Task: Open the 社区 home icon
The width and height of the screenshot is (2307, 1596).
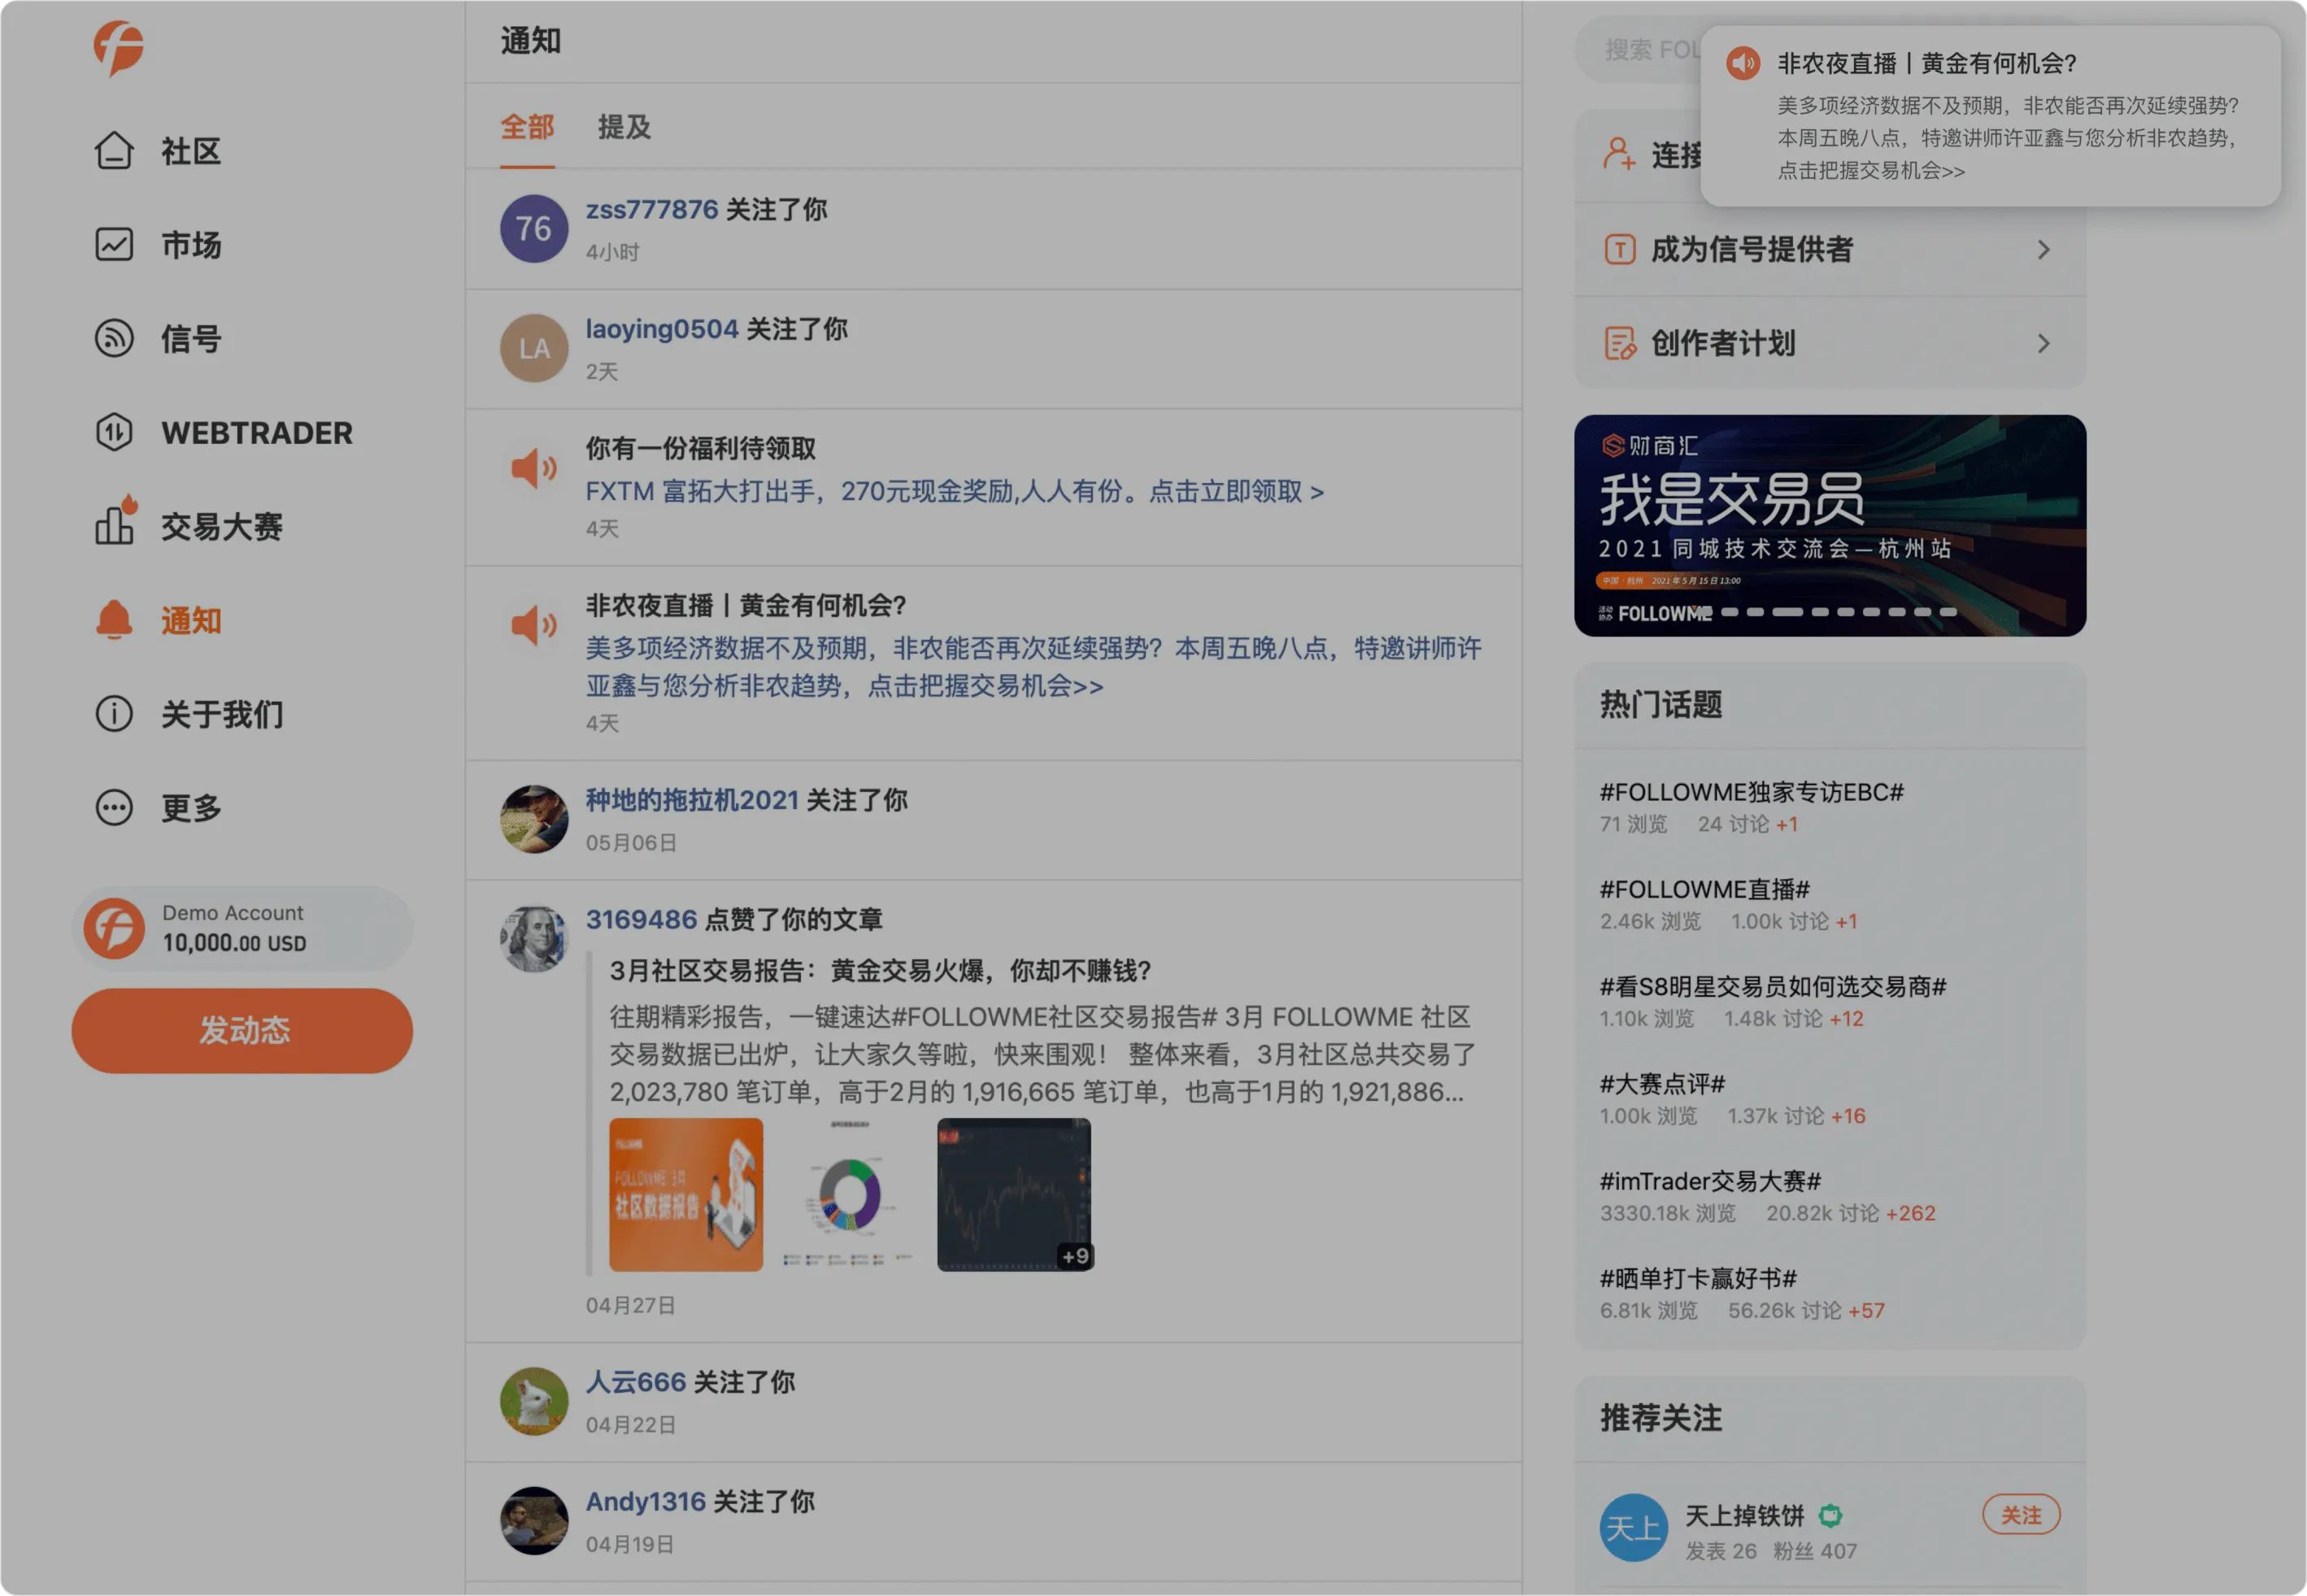Action: tap(114, 151)
